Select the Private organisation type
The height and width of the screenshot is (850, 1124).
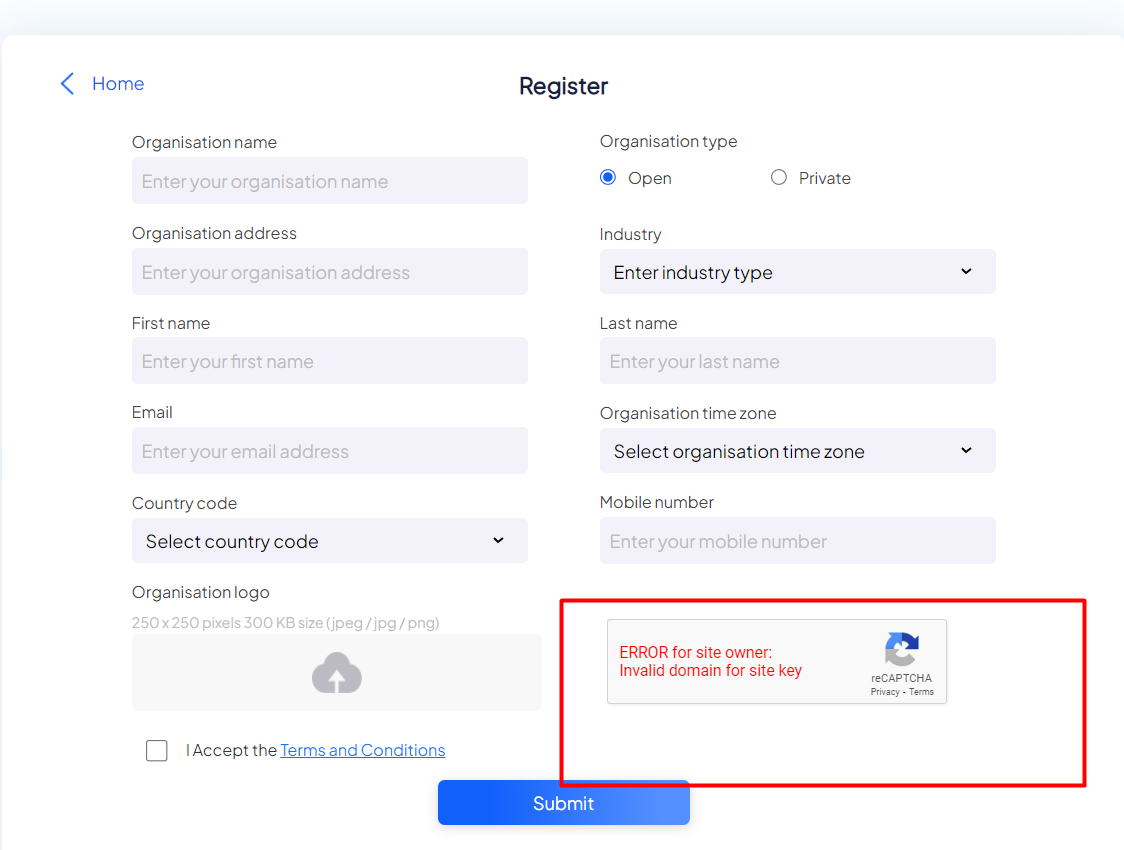[779, 178]
